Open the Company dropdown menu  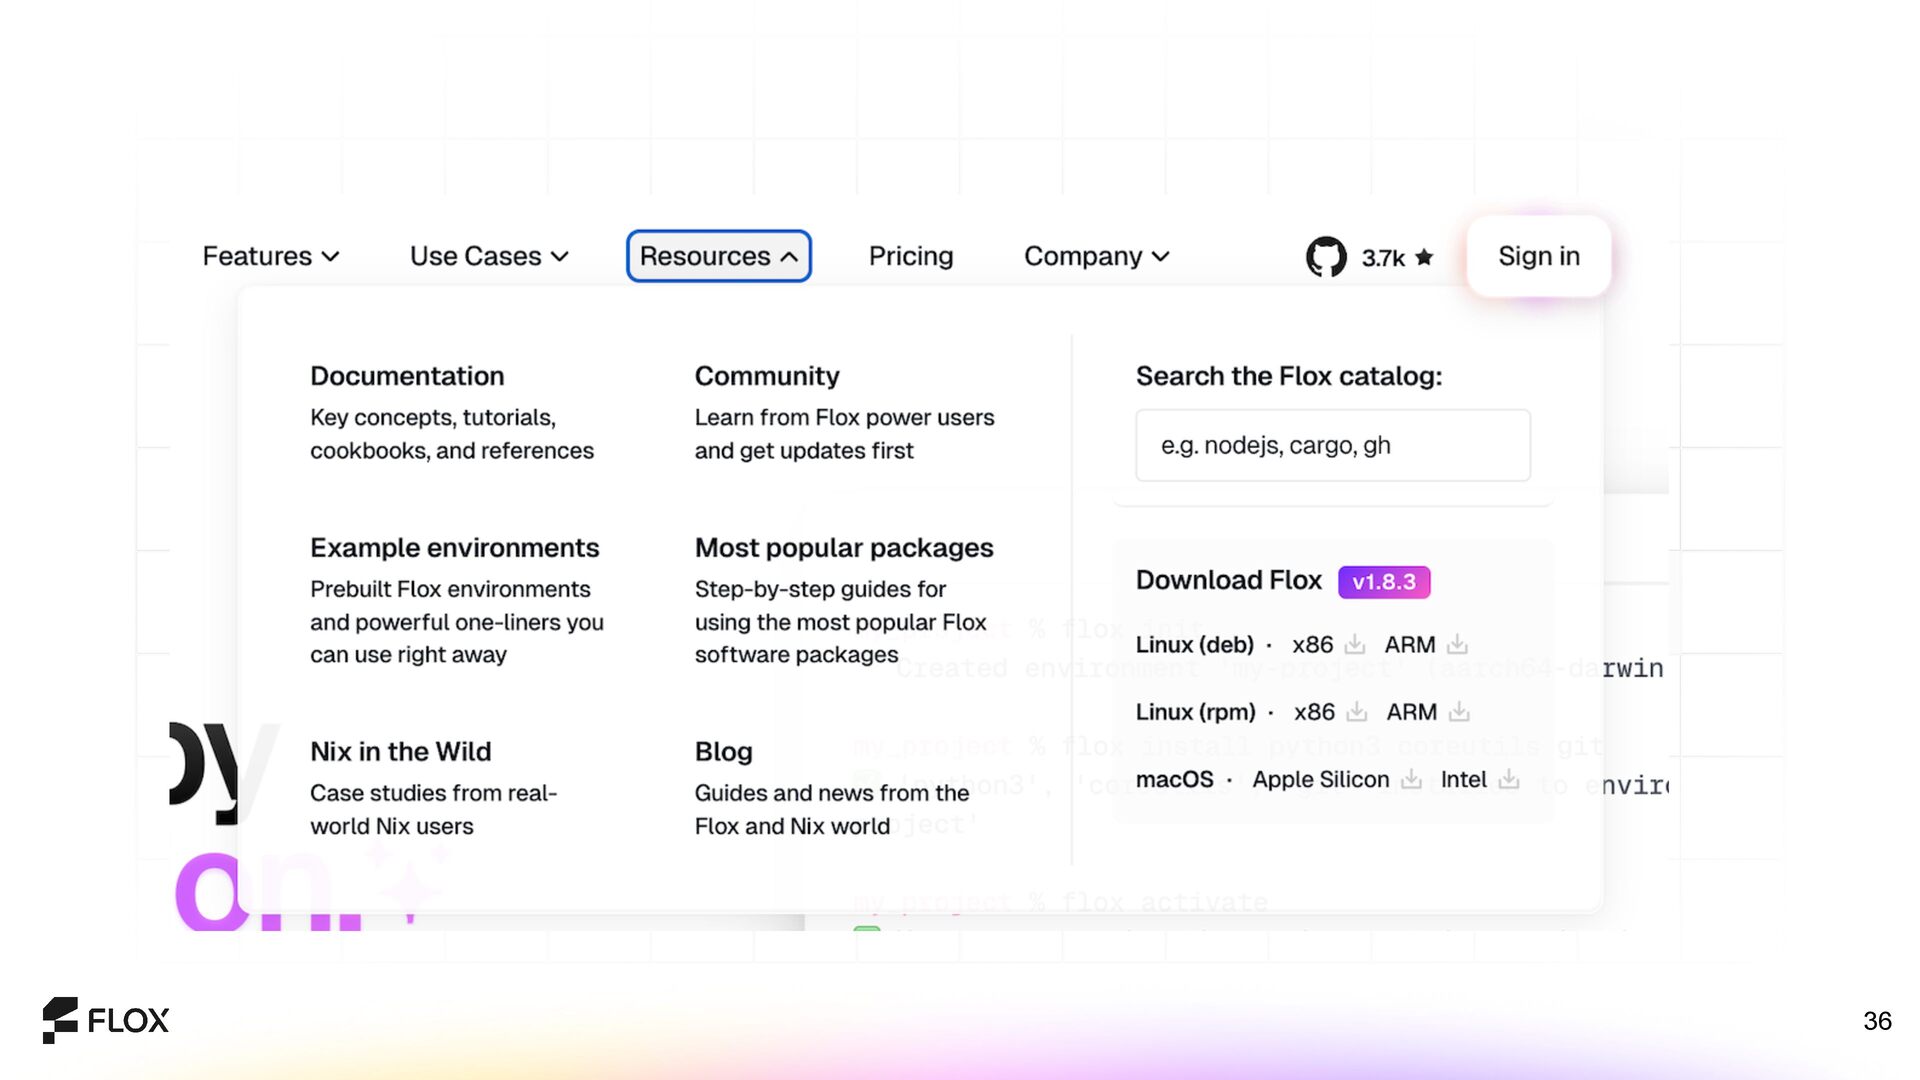[x=1096, y=257]
